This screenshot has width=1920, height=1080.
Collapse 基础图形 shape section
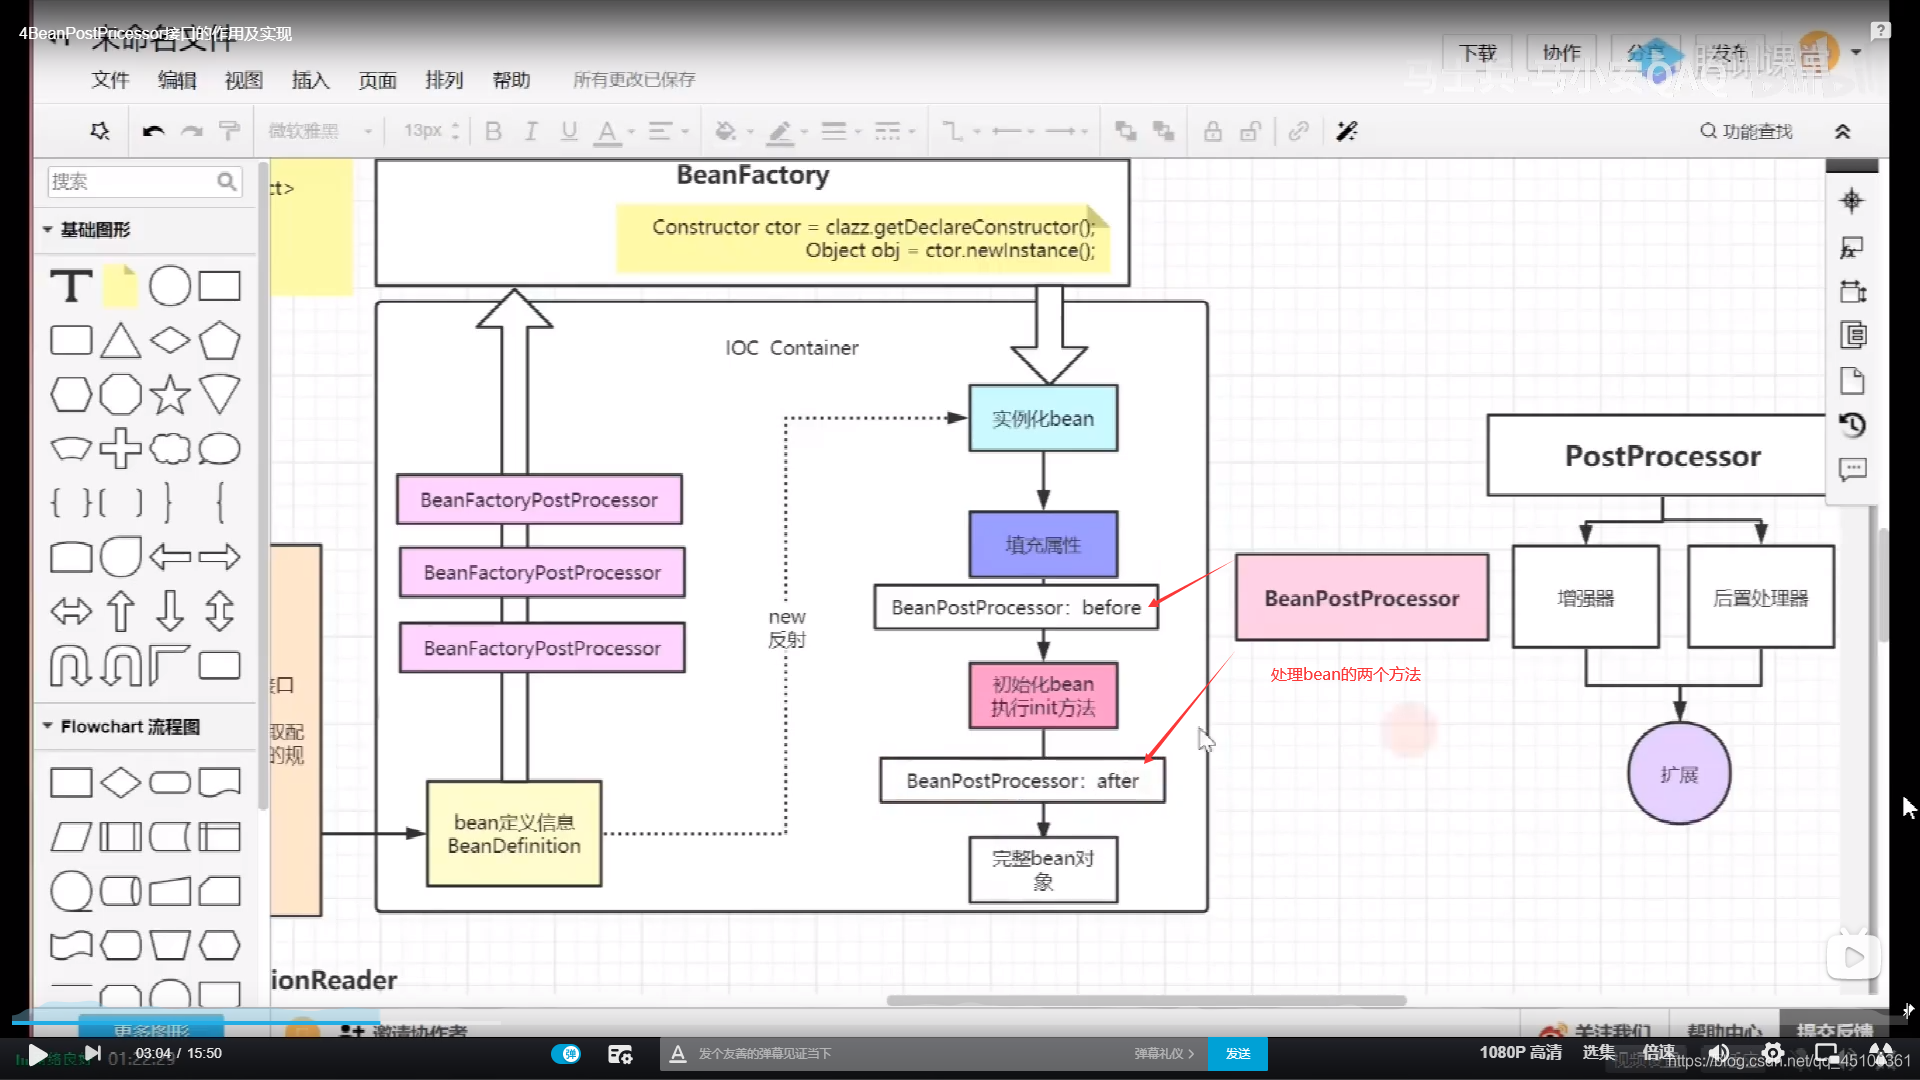(86, 229)
